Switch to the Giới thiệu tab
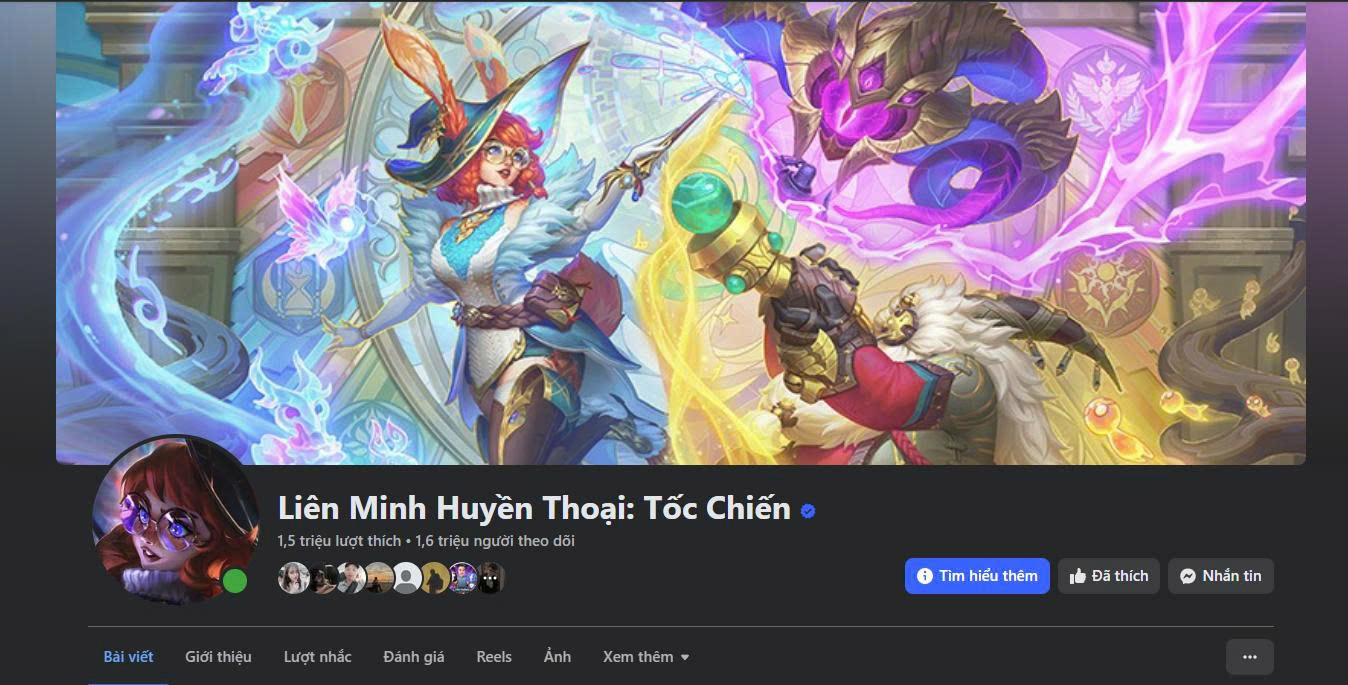The width and height of the screenshot is (1348, 685). click(x=218, y=657)
